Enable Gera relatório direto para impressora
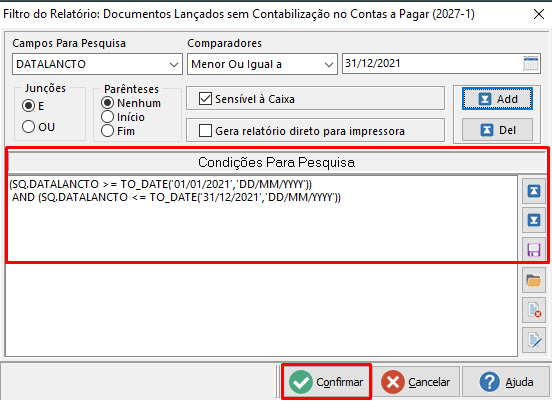 click(205, 131)
